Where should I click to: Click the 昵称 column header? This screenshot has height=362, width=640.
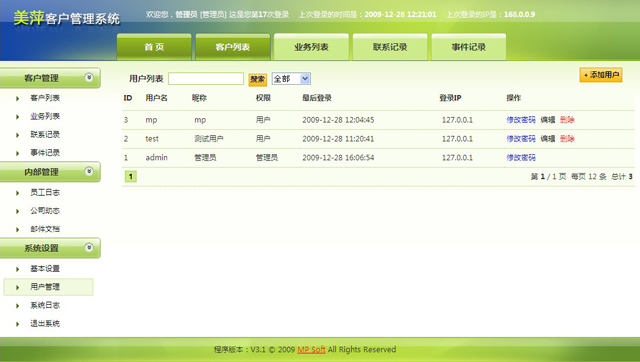pyautogui.click(x=199, y=98)
